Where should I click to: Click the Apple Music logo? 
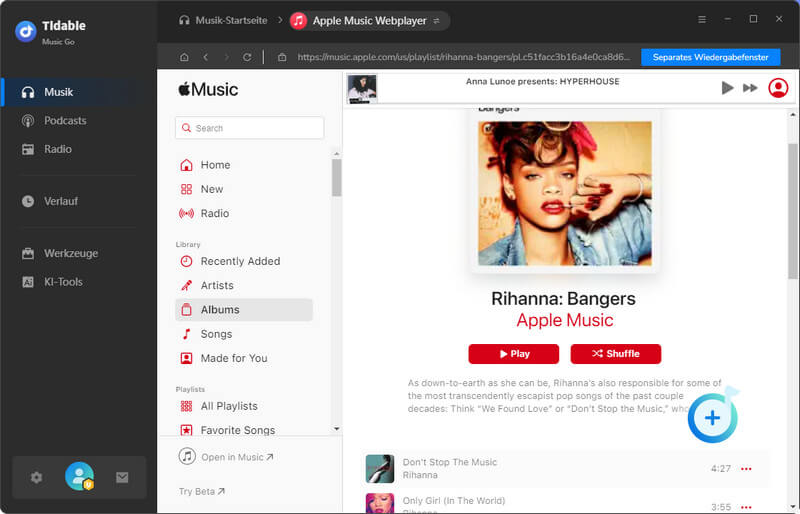tap(208, 89)
